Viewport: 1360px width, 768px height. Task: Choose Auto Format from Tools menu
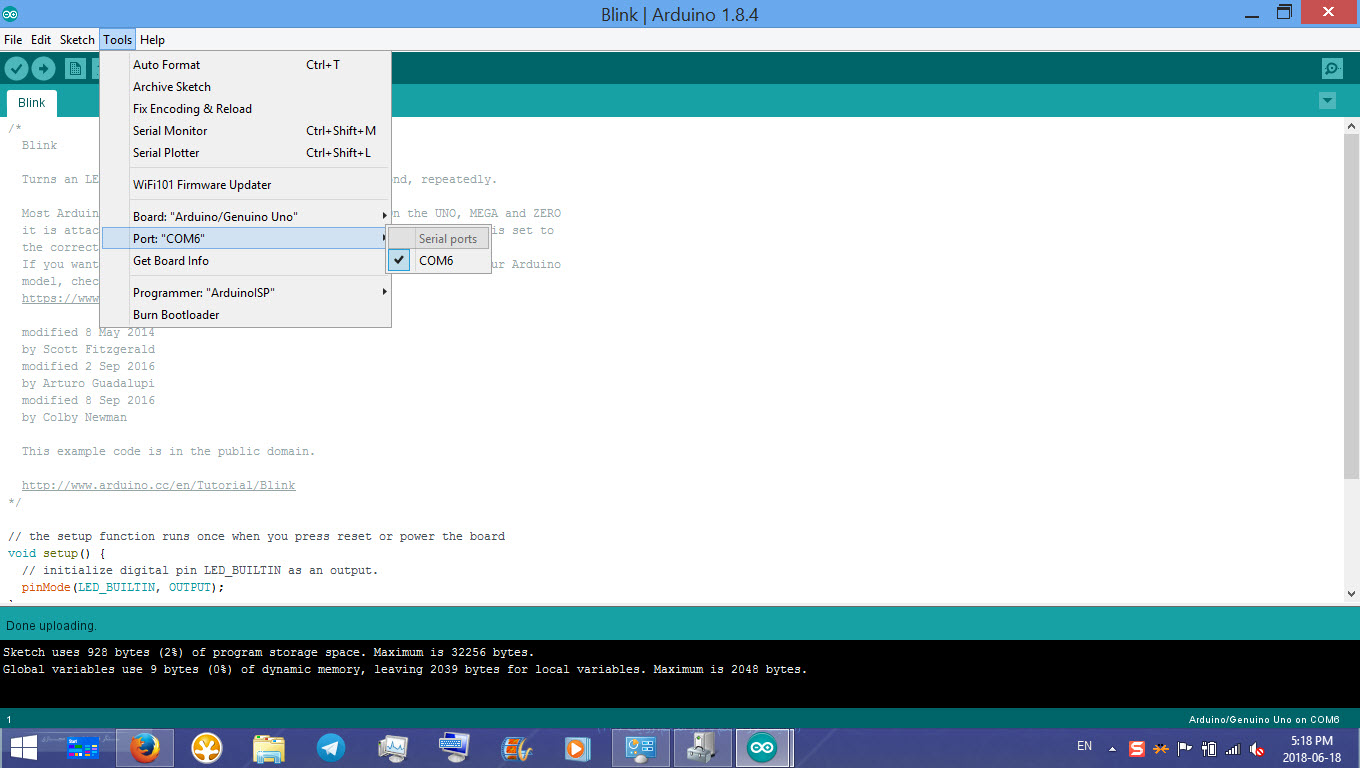click(x=245, y=65)
